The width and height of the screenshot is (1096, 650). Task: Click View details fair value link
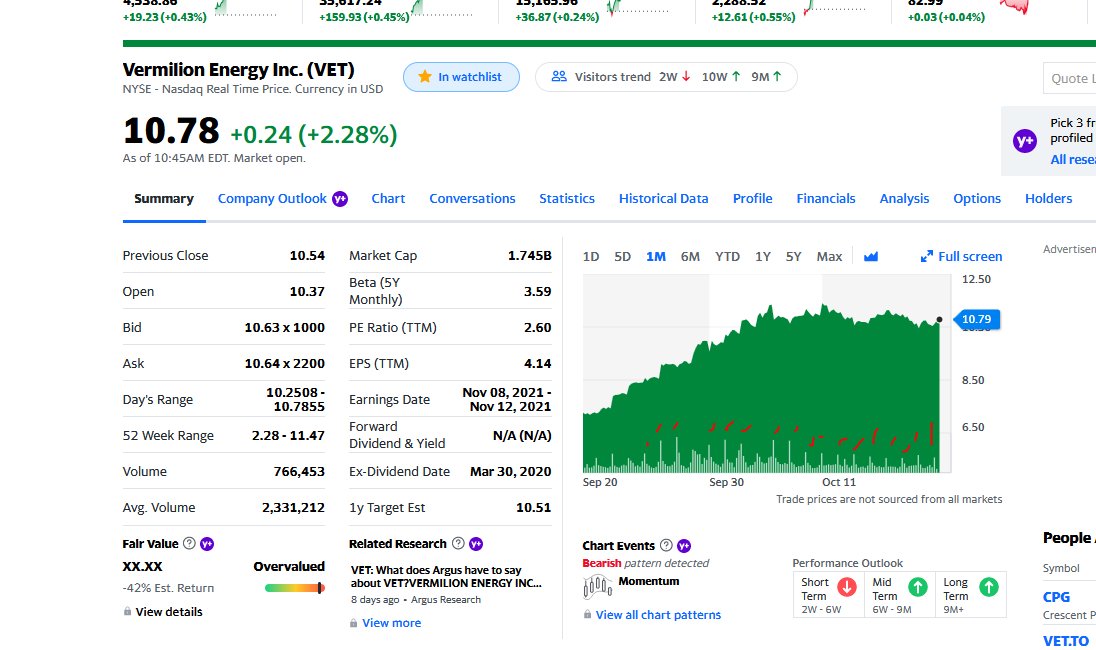pyautogui.click(x=168, y=612)
